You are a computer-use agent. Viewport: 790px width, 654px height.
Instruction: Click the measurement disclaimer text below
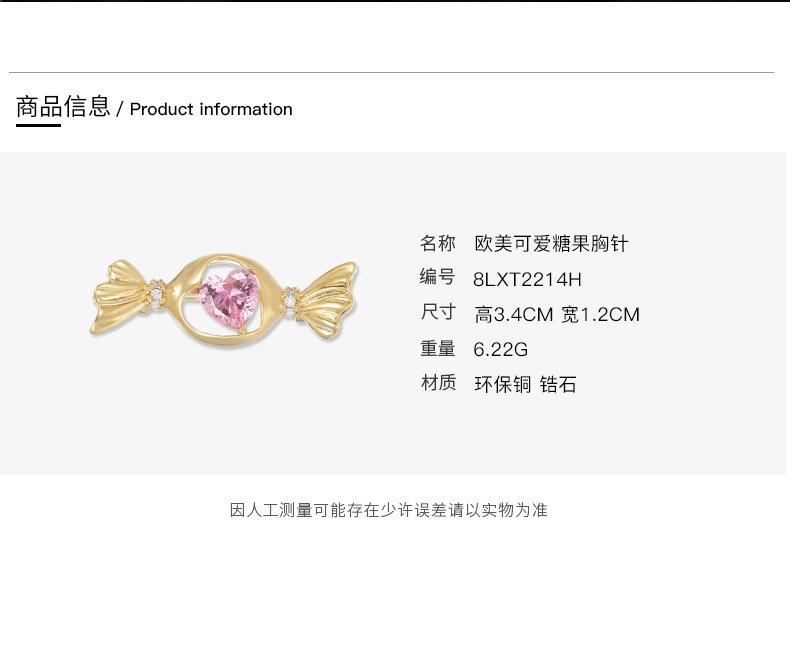click(388, 510)
